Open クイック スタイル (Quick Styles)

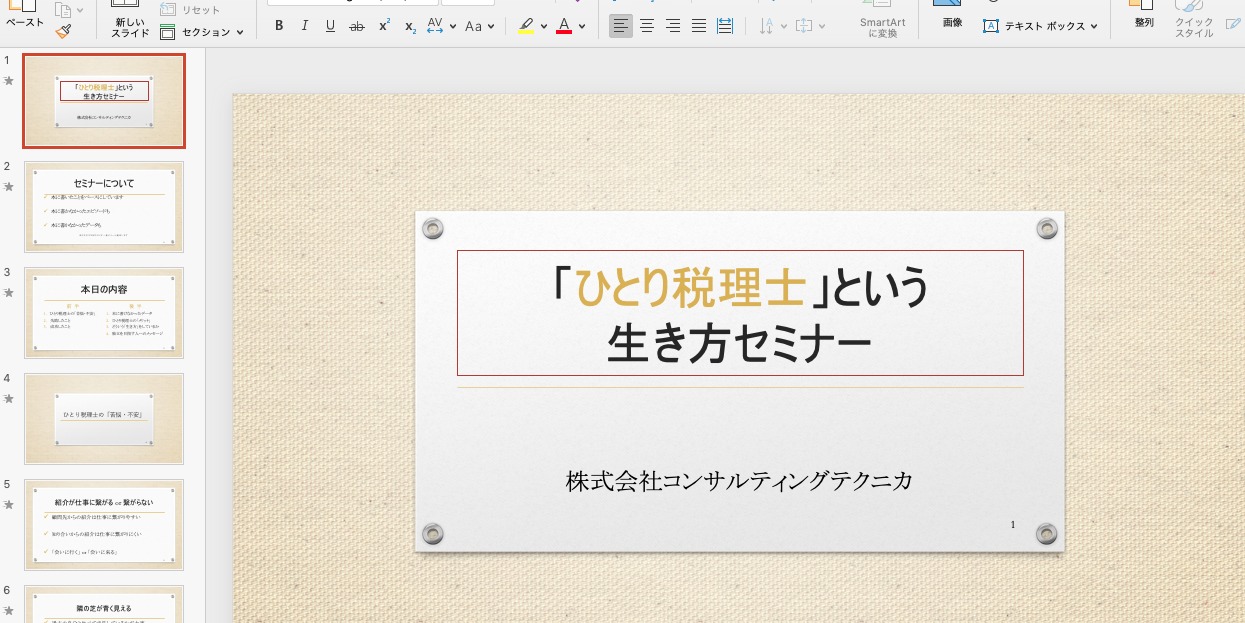1194,20
